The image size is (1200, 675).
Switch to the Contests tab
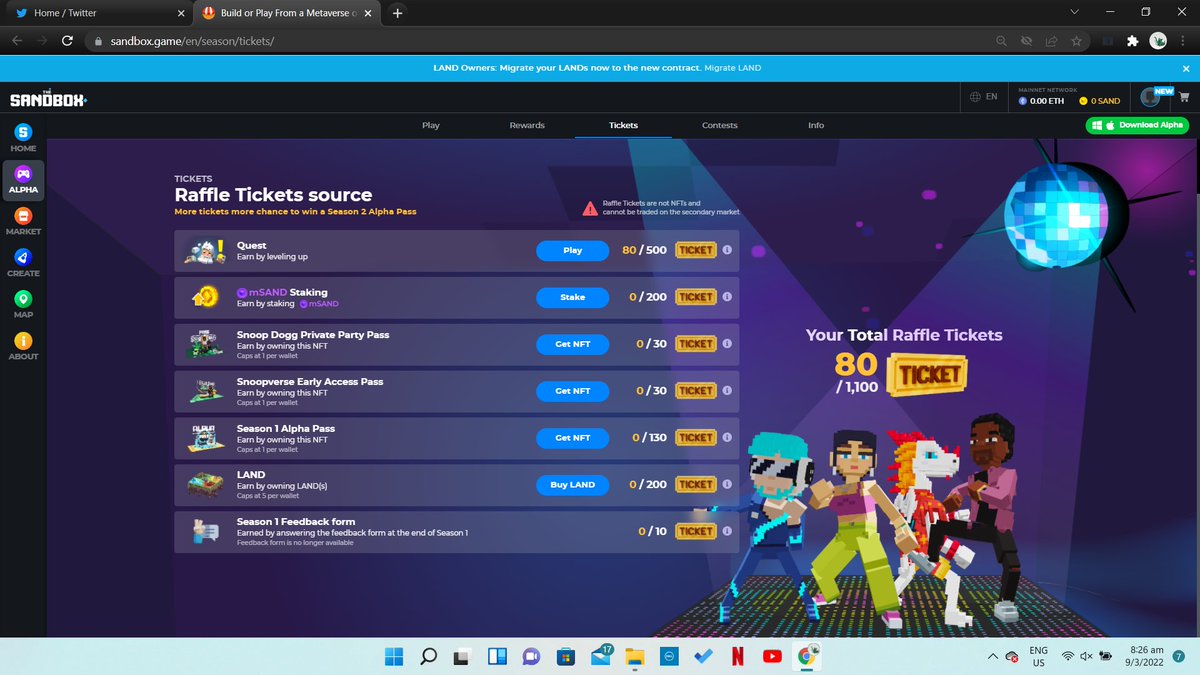point(720,125)
